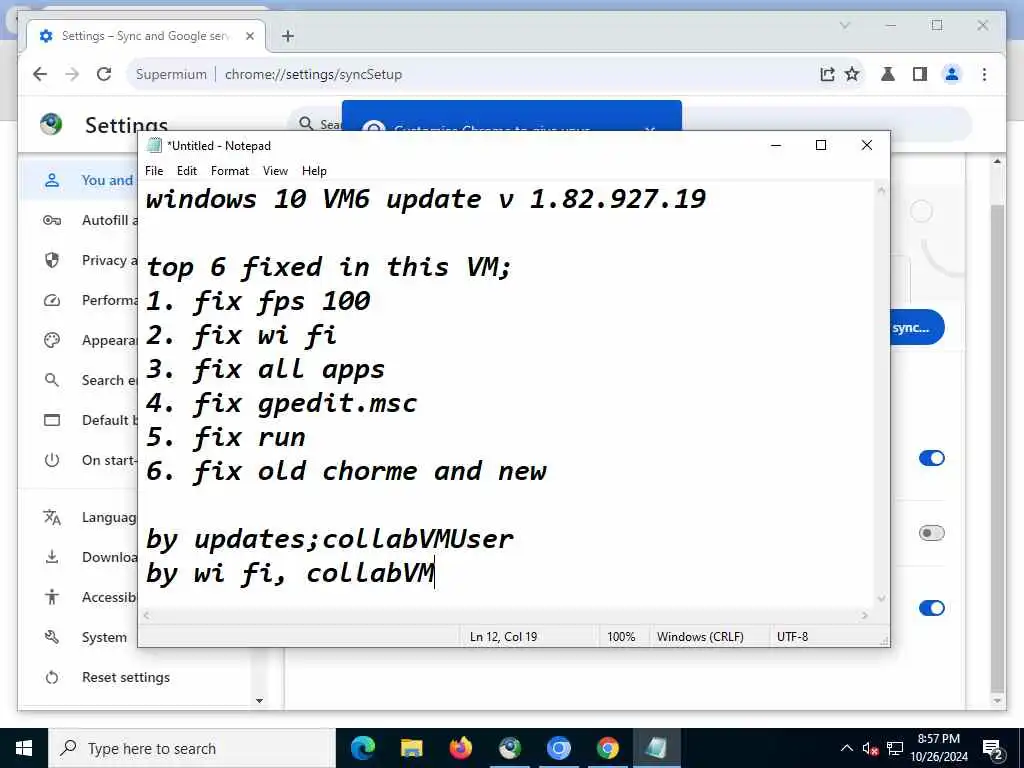Click the muted volume tray icon
Viewport: 1024px width, 768px height.
pyautogui.click(x=870, y=748)
